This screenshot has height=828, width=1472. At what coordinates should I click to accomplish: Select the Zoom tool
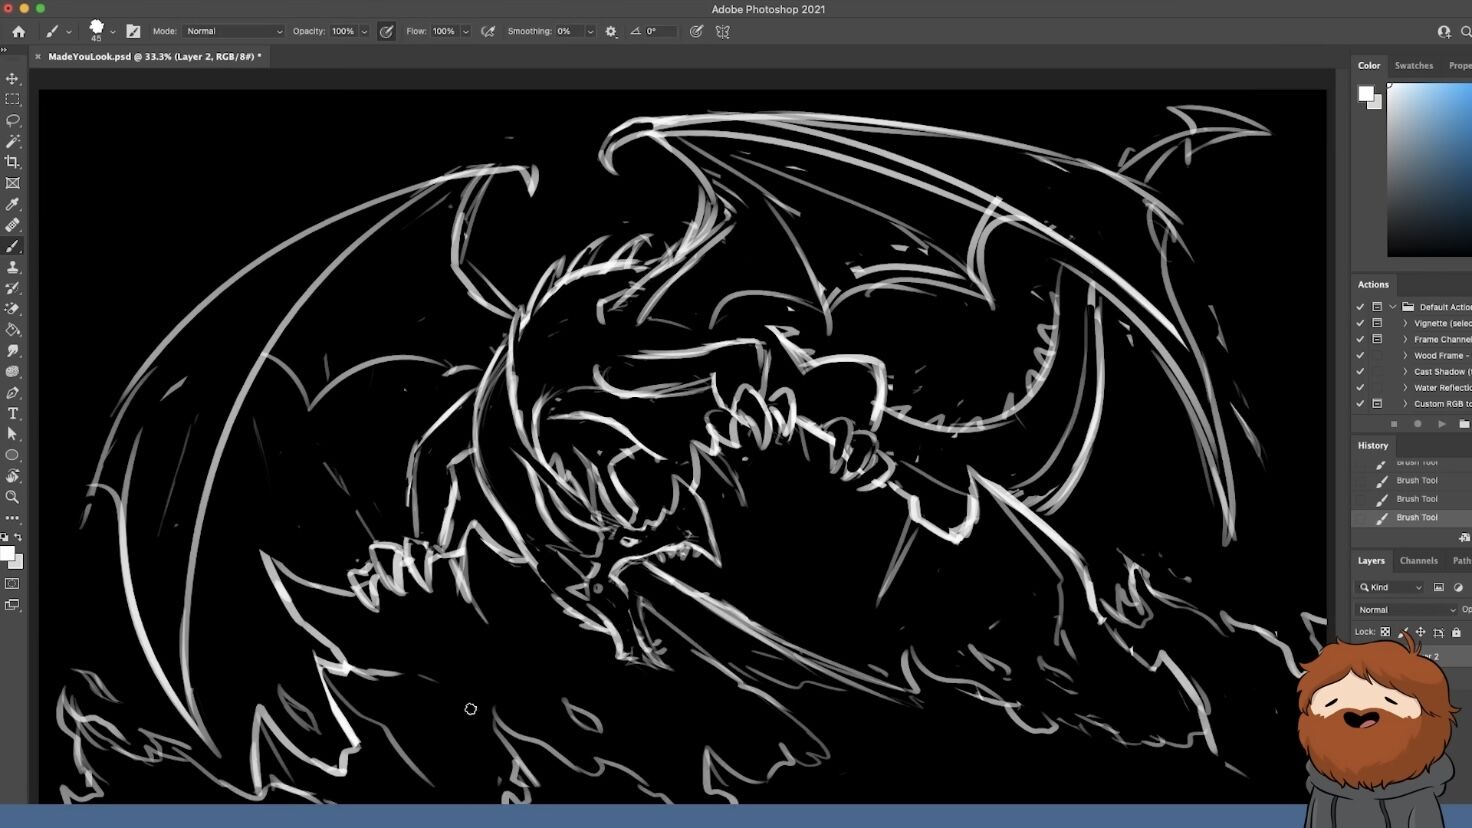coord(12,497)
